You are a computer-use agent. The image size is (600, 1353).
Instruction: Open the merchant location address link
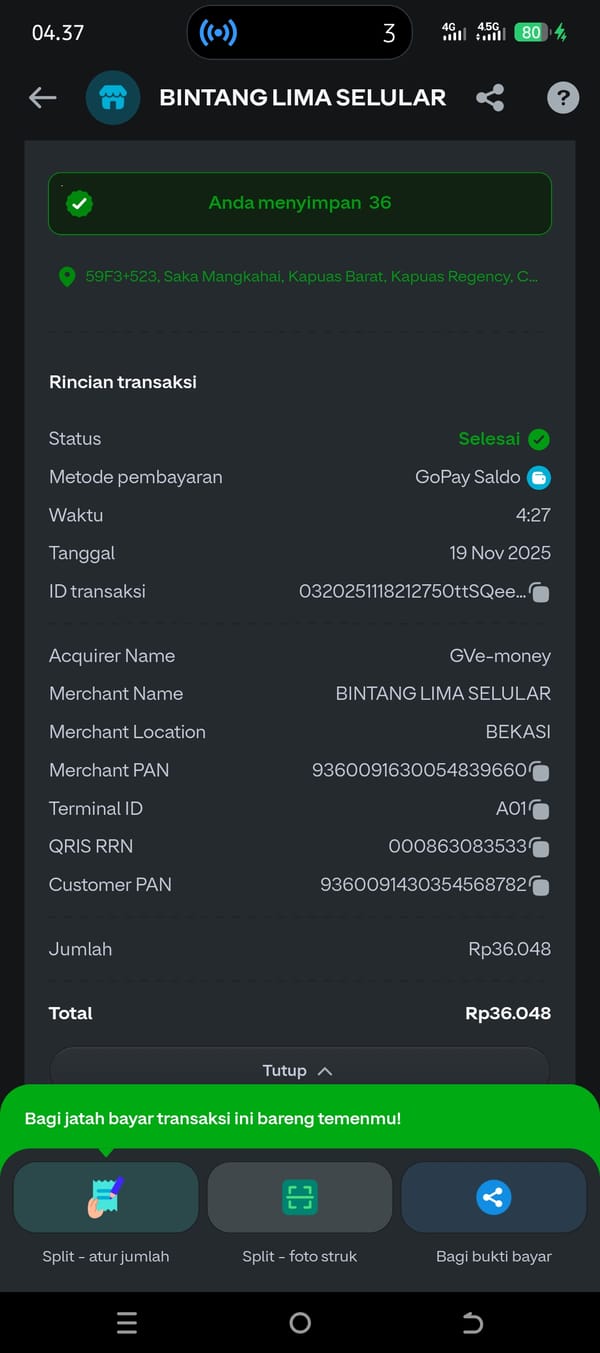310,277
